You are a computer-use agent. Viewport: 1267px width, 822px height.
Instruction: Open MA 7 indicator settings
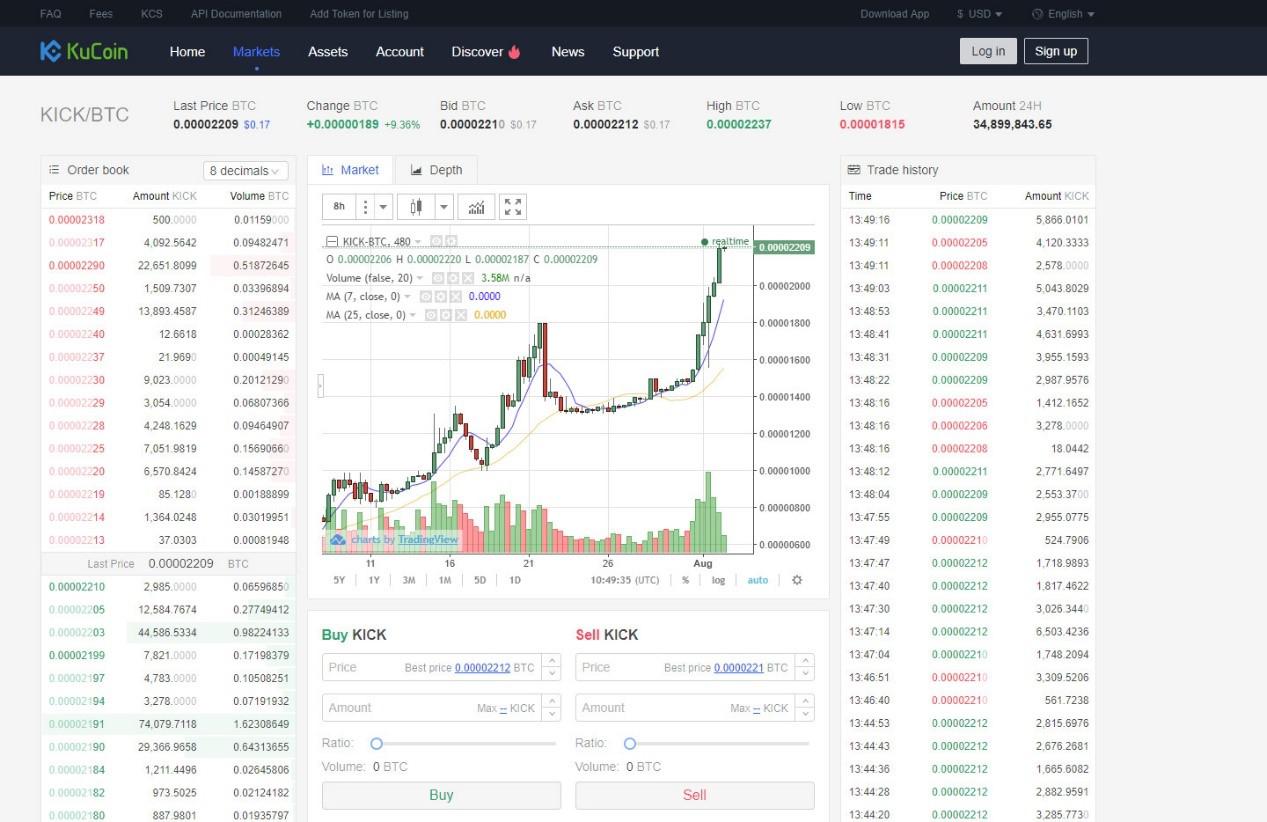coord(441,296)
